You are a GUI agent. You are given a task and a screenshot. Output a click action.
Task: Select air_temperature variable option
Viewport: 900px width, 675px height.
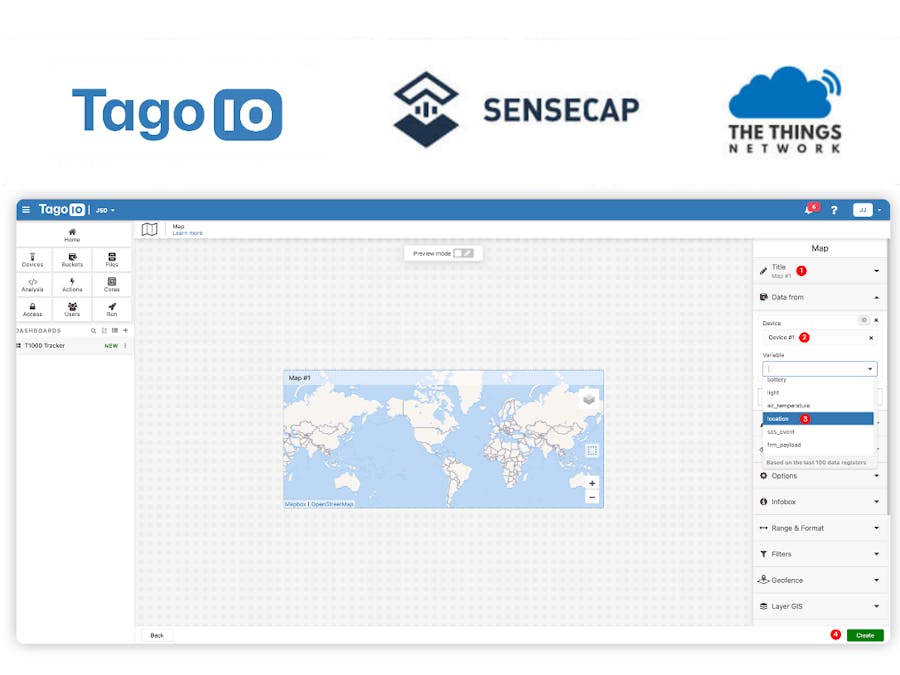tap(818, 406)
